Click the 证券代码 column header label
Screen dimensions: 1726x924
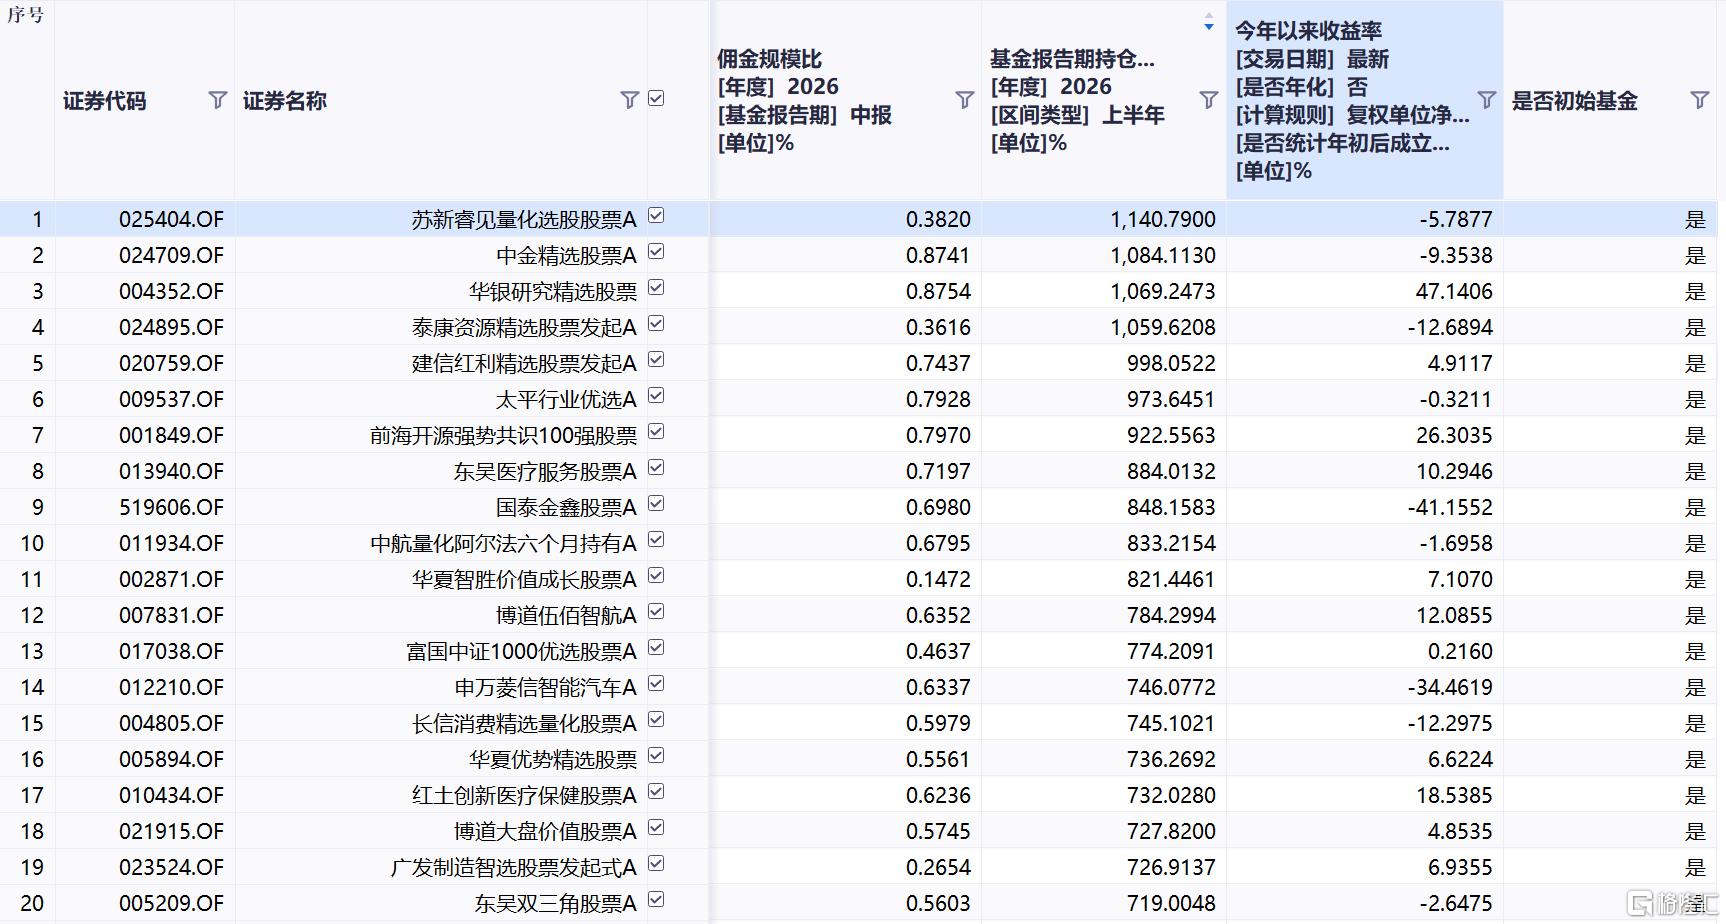(105, 101)
